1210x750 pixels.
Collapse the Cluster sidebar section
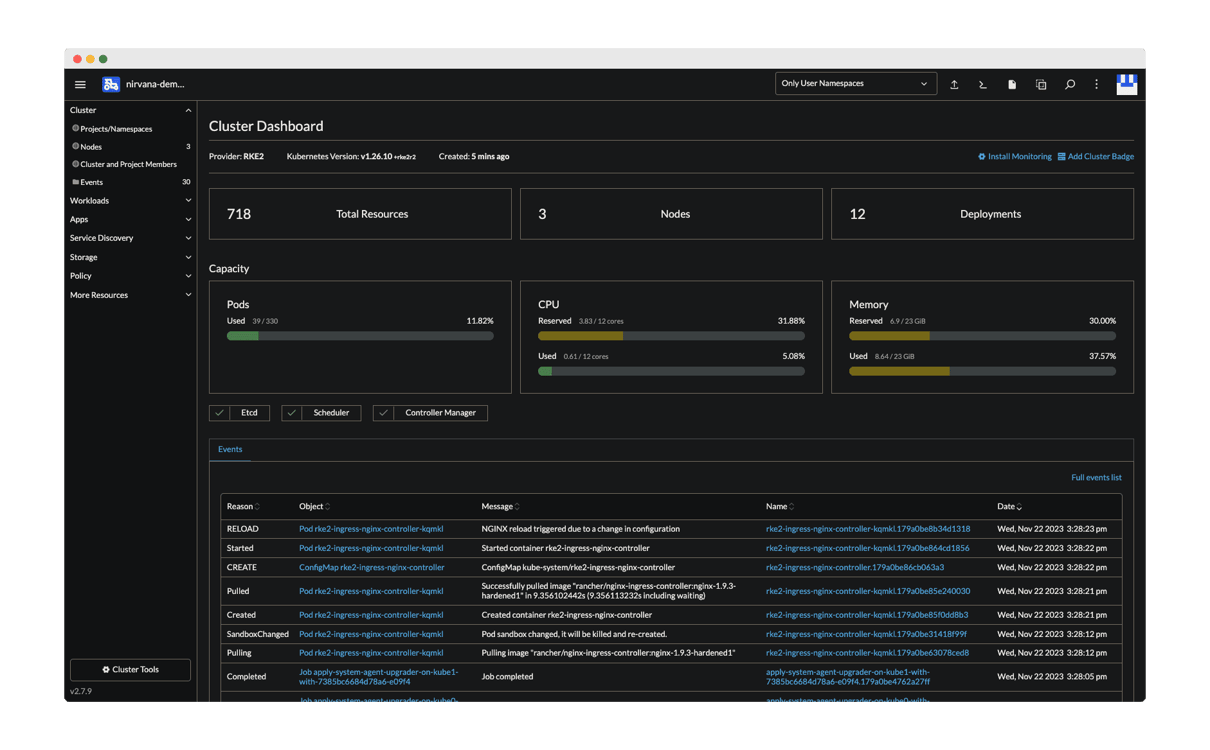click(x=188, y=110)
